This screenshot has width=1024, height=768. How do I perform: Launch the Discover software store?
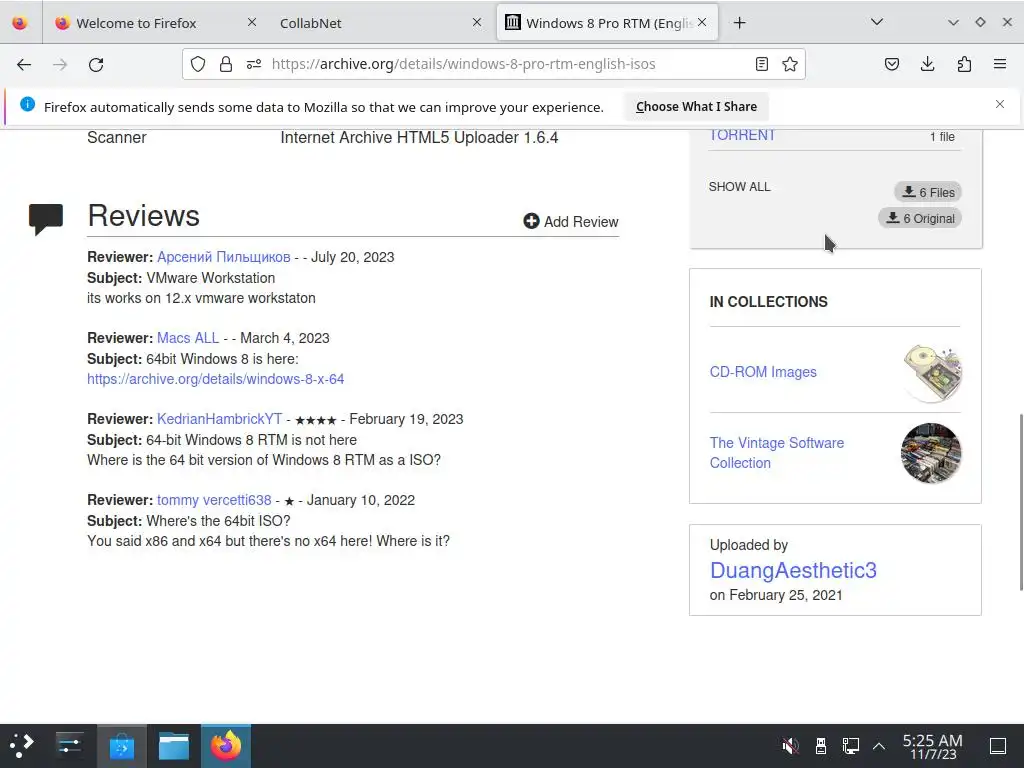pyautogui.click(x=121, y=745)
